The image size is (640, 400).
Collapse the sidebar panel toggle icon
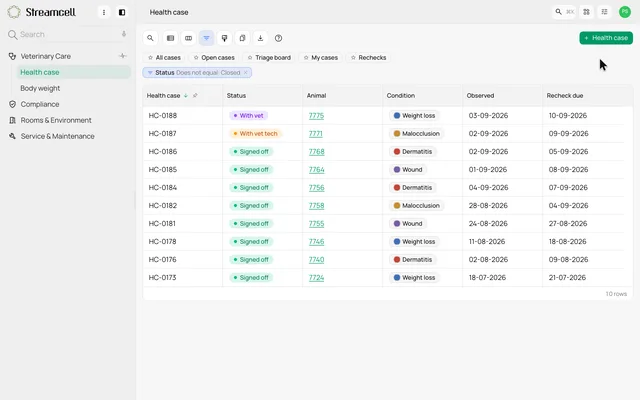click(122, 12)
